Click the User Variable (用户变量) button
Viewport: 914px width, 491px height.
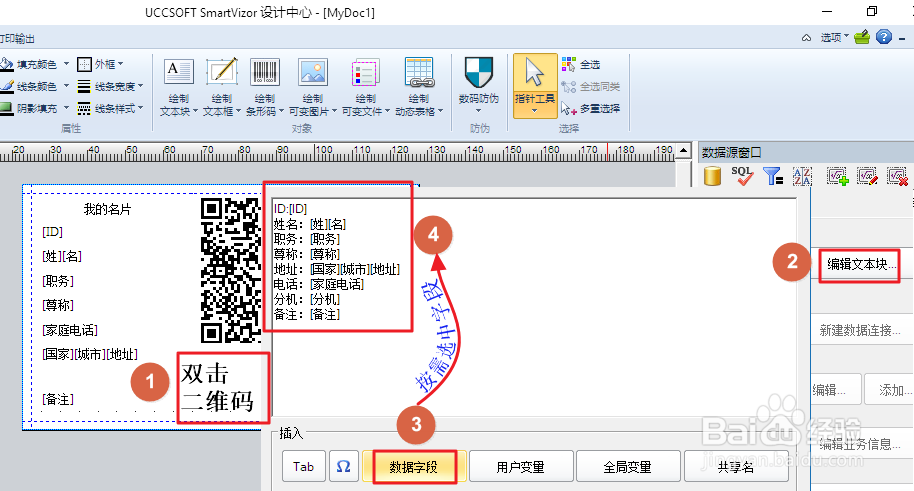pos(521,467)
